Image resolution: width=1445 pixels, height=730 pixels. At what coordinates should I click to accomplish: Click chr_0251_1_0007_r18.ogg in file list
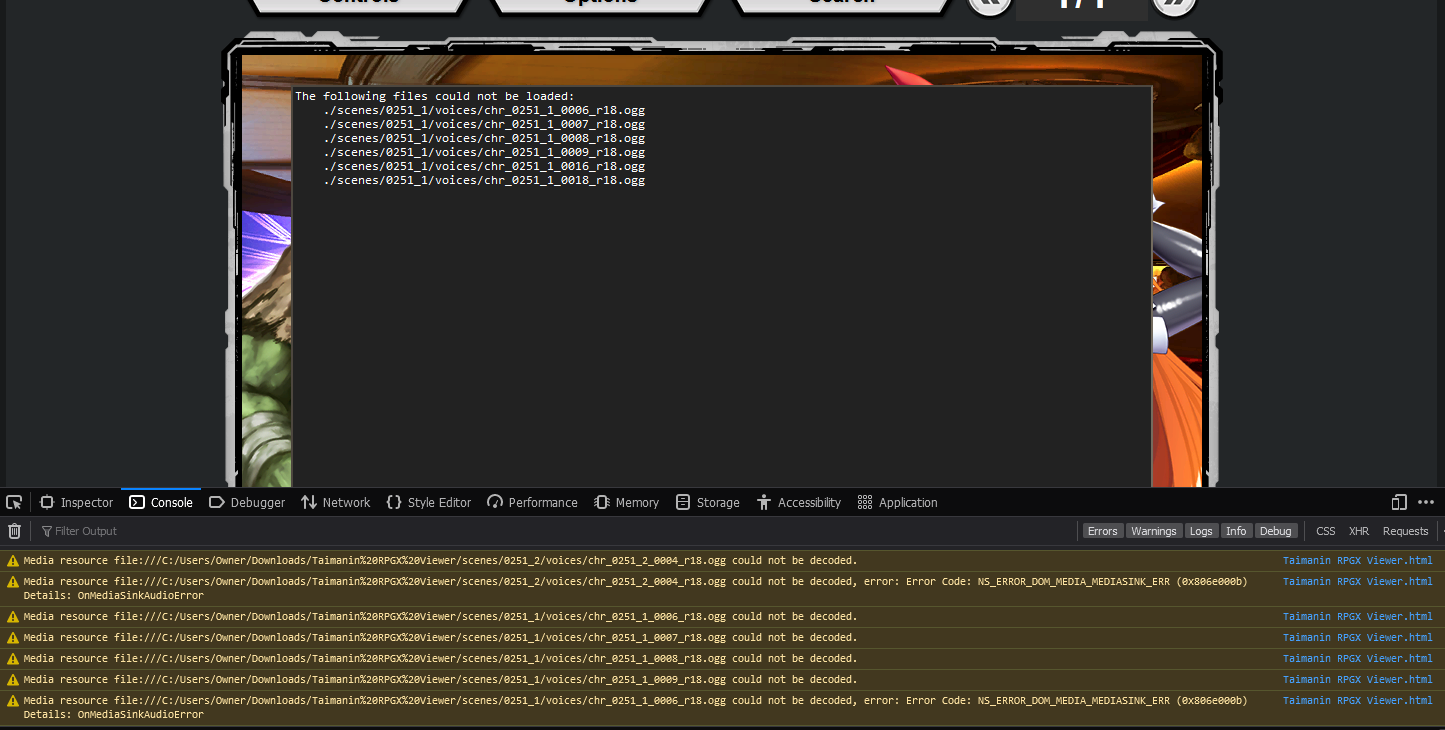pos(484,124)
